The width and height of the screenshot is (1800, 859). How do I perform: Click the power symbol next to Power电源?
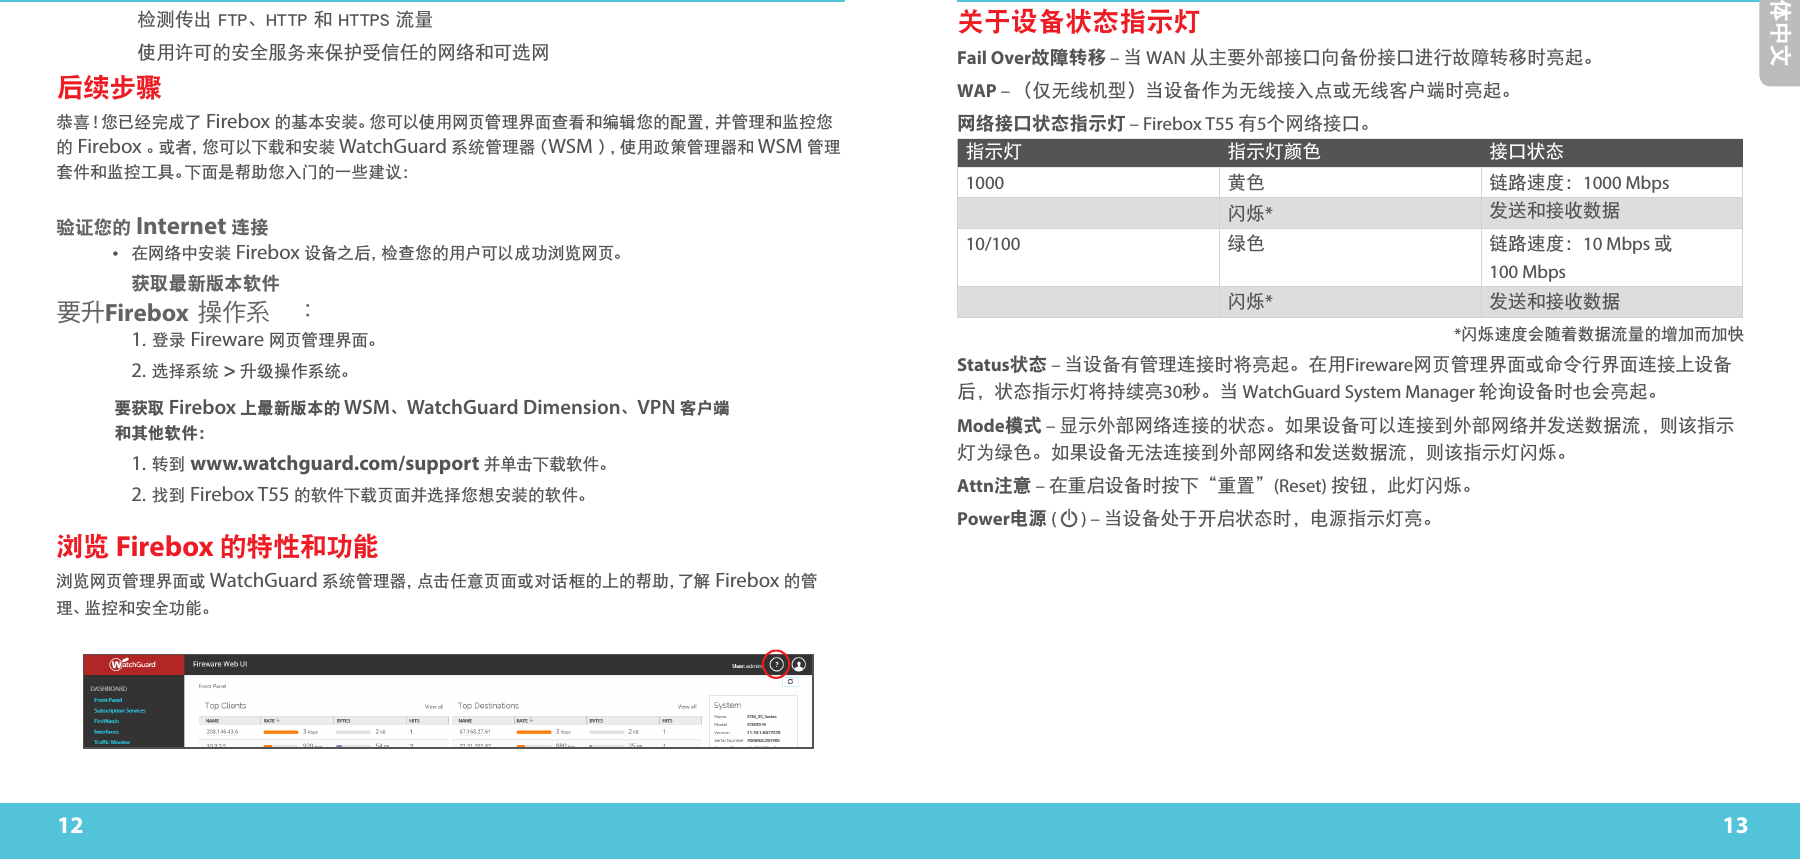1069,519
